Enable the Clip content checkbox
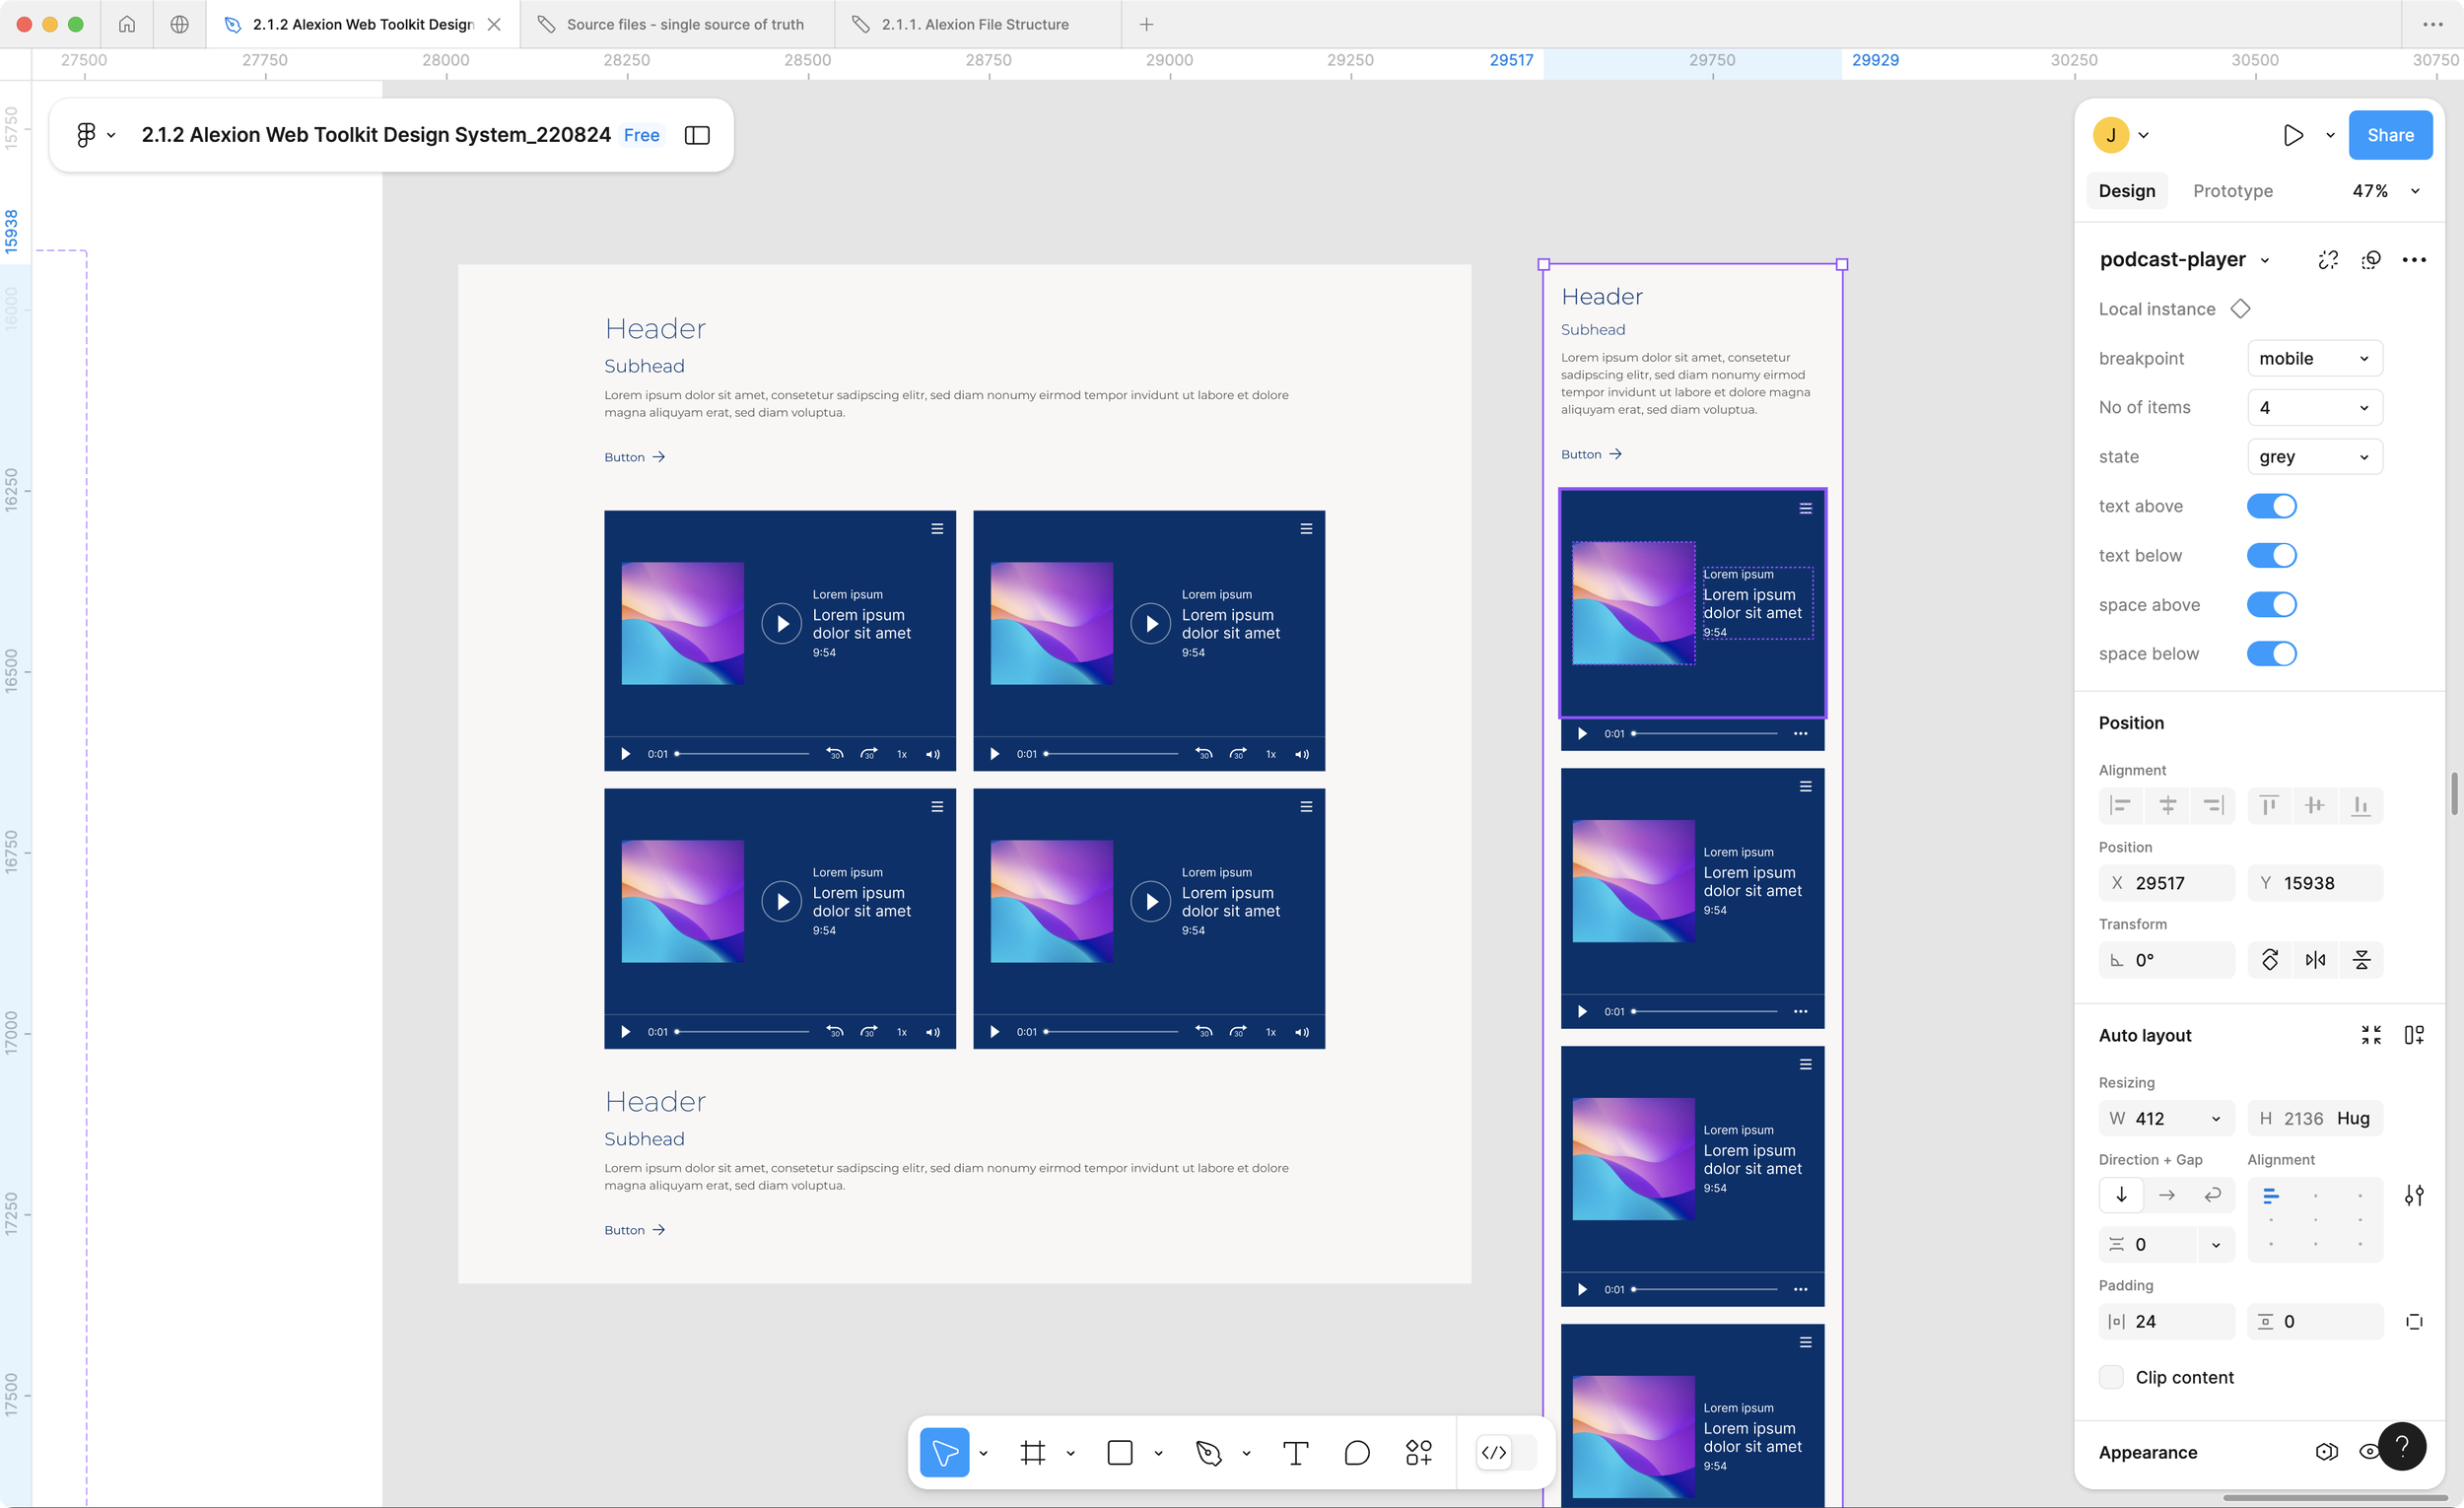 (x=2111, y=1377)
